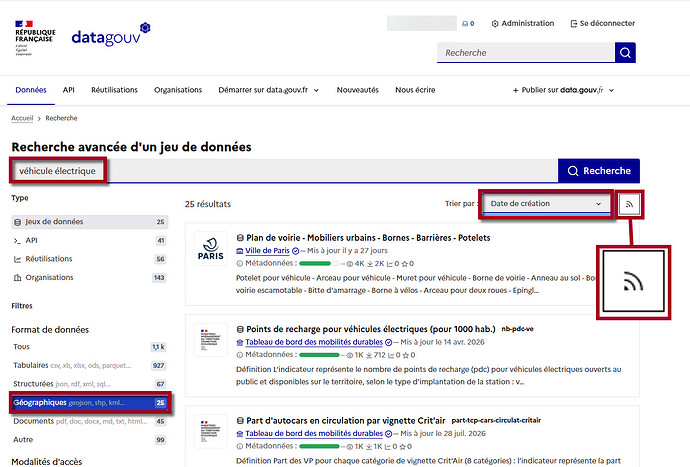Click the Administration gear icon
This screenshot has height=467, width=690.
pyautogui.click(x=495, y=24)
